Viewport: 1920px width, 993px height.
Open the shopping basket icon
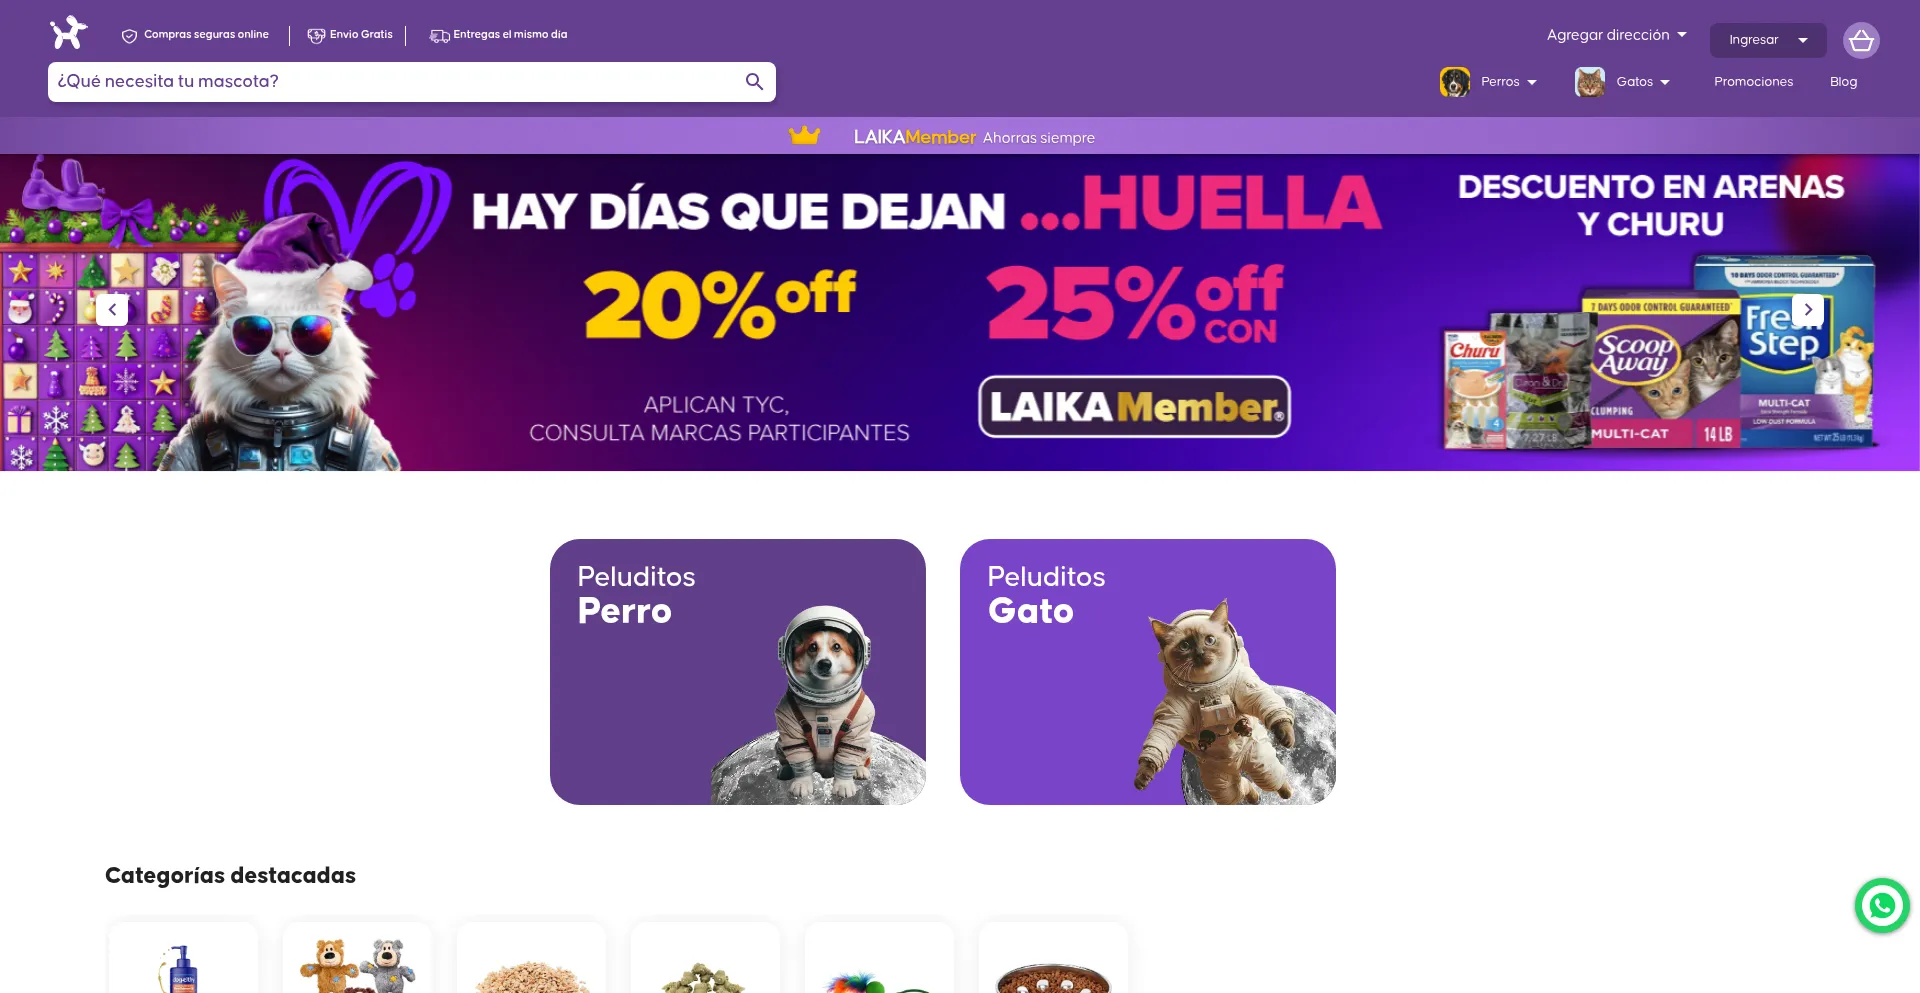[1861, 41]
